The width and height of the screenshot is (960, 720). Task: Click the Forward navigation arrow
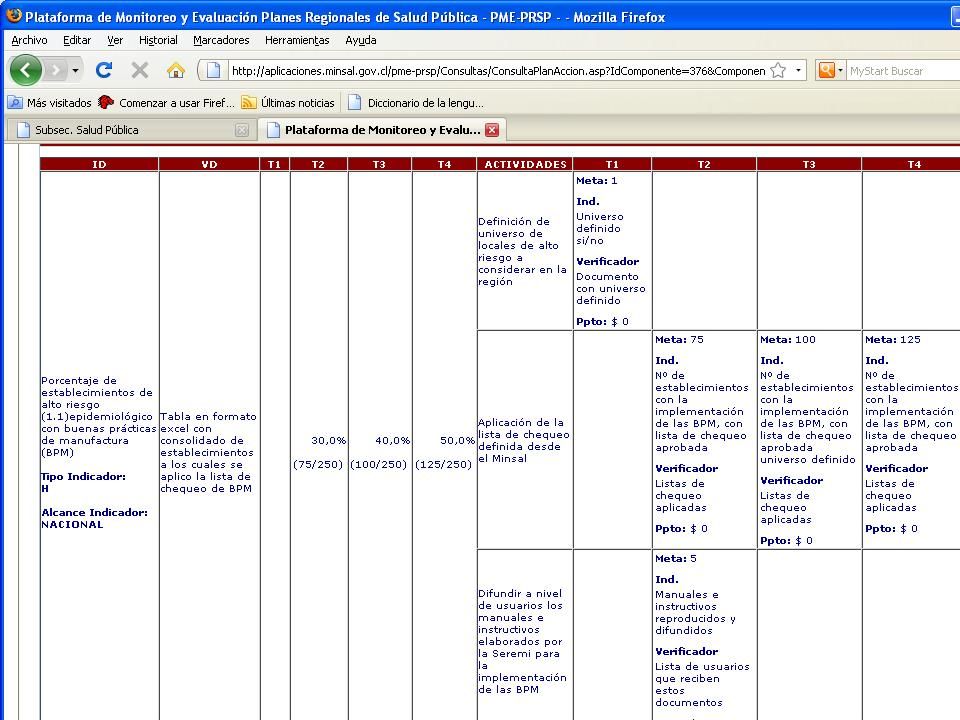[x=56, y=70]
